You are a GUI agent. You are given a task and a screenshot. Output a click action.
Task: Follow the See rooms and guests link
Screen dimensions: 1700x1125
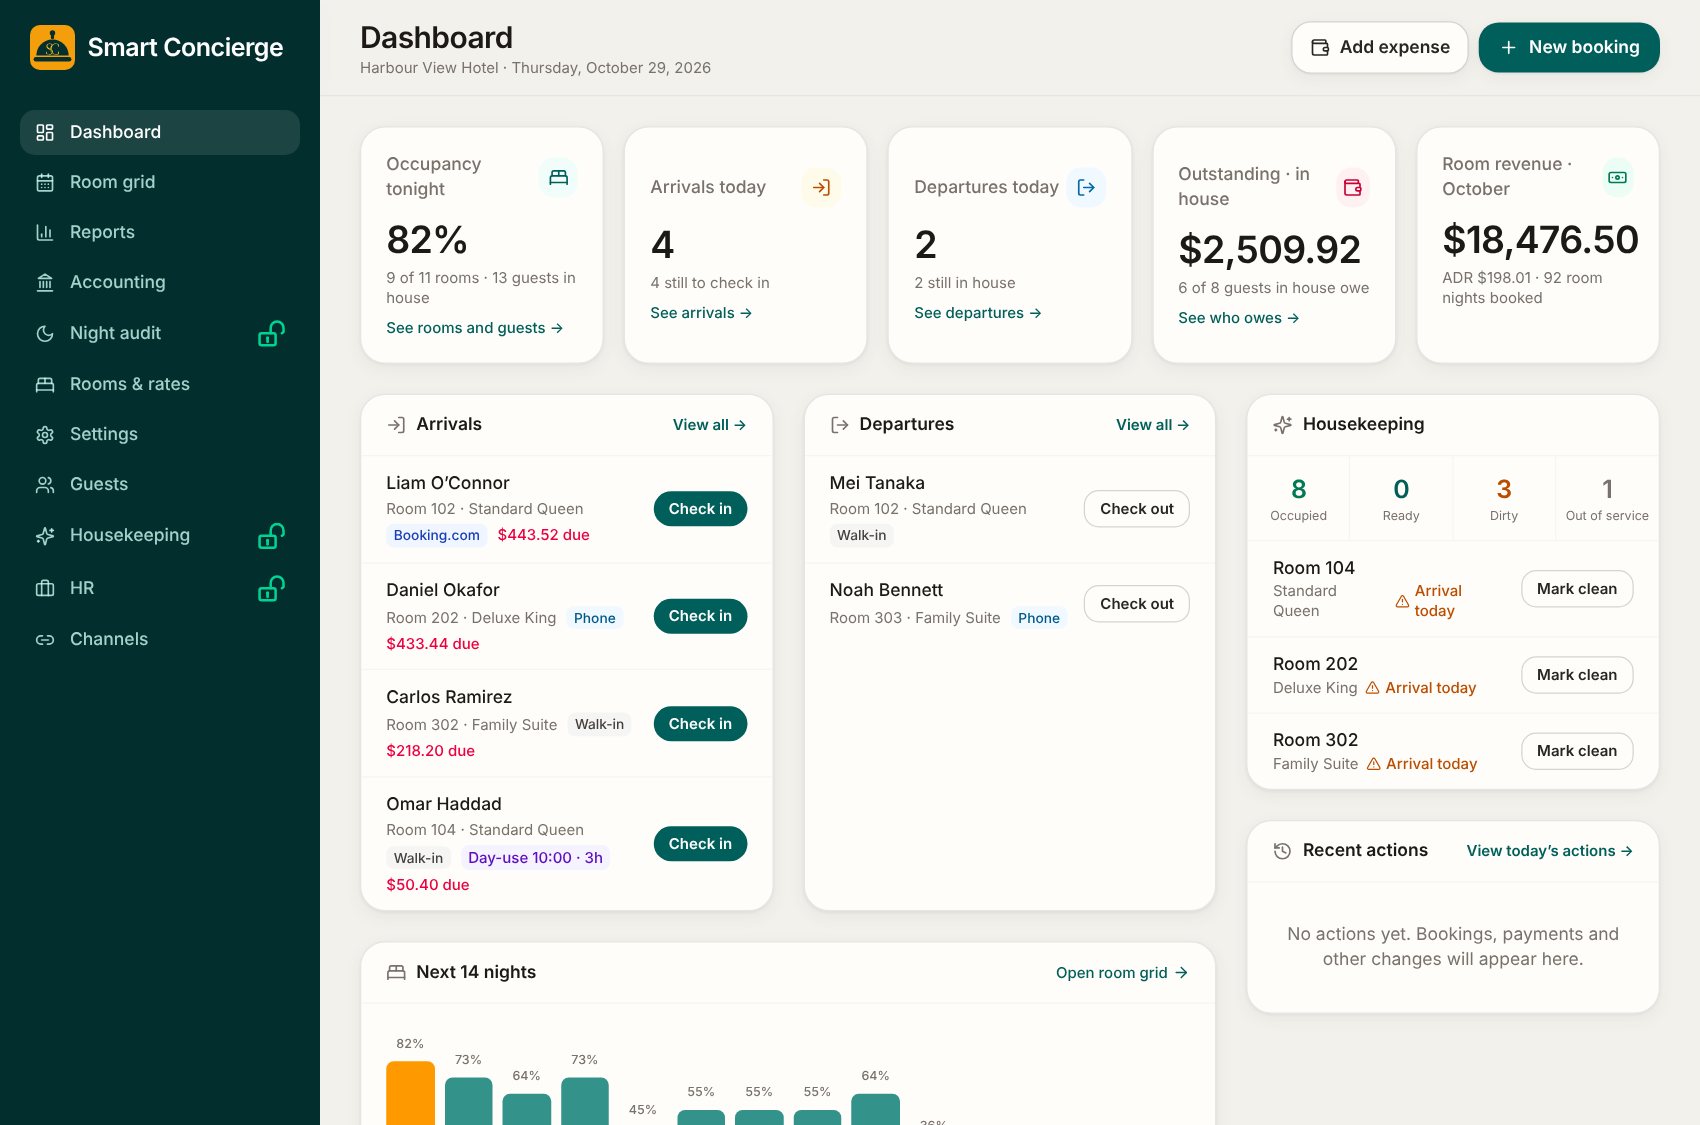pyautogui.click(x=475, y=328)
